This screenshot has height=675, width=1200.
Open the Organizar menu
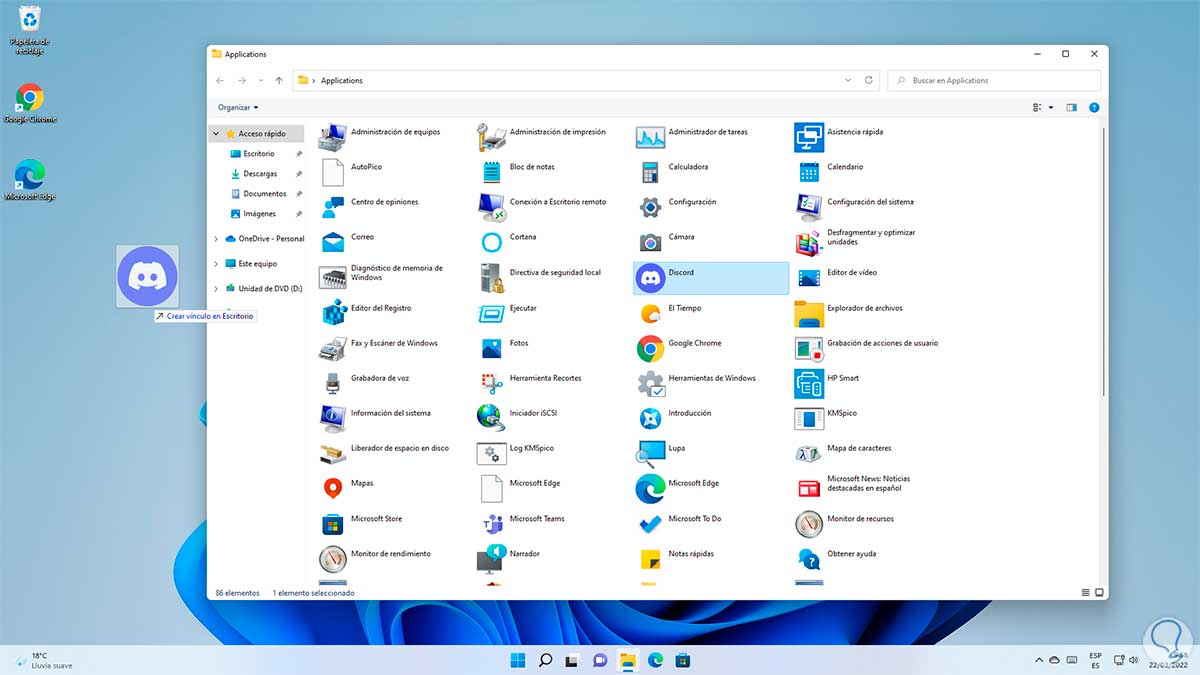tap(238, 107)
